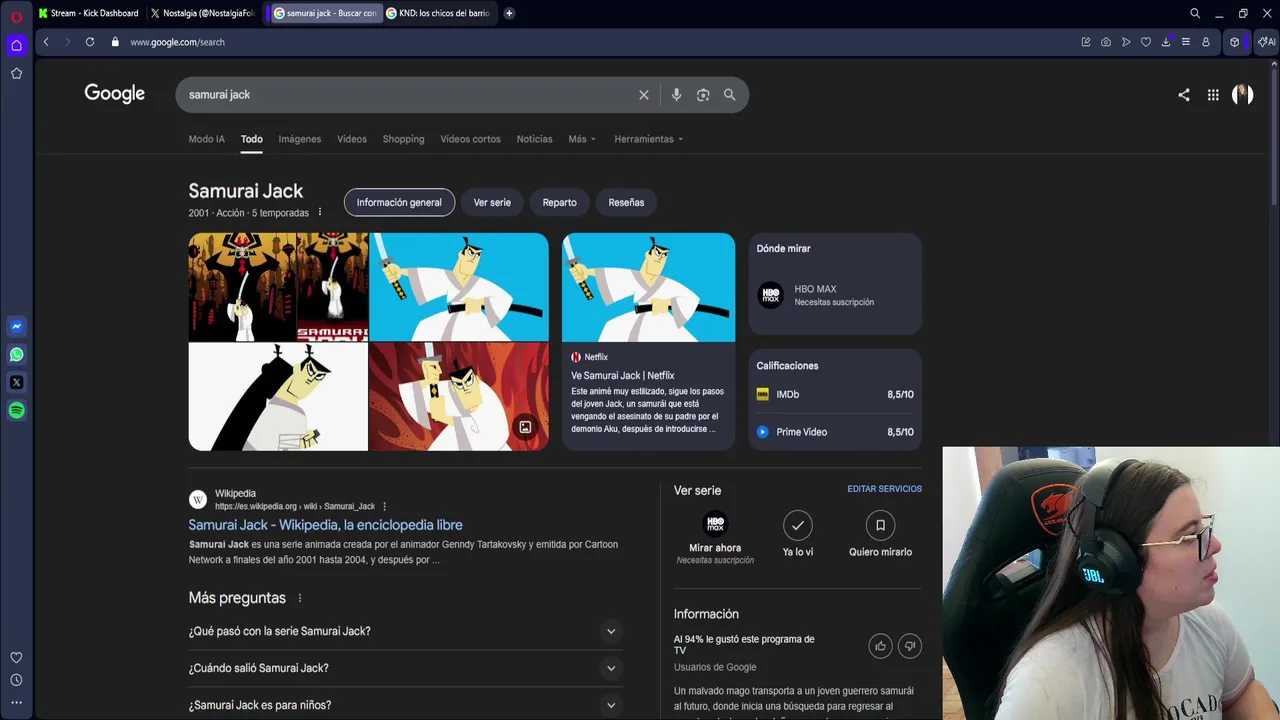This screenshot has width=1280, height=720.
Task: Switch to KND los chicos del barrio tab
Action: click(439, 13)
